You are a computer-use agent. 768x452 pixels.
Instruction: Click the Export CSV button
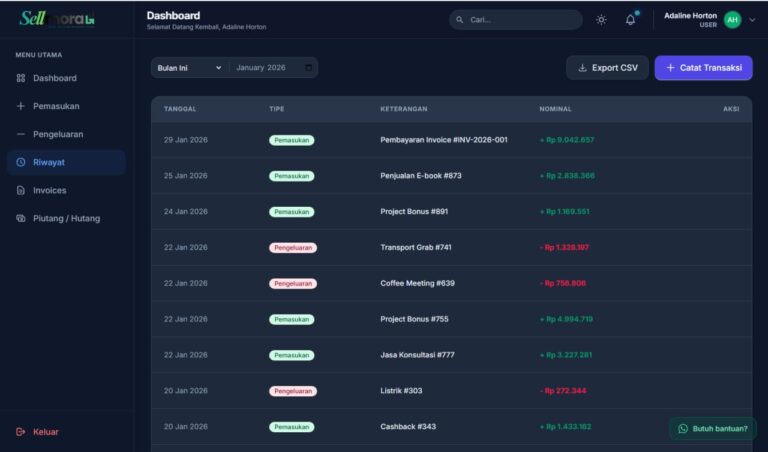(607, 68)
